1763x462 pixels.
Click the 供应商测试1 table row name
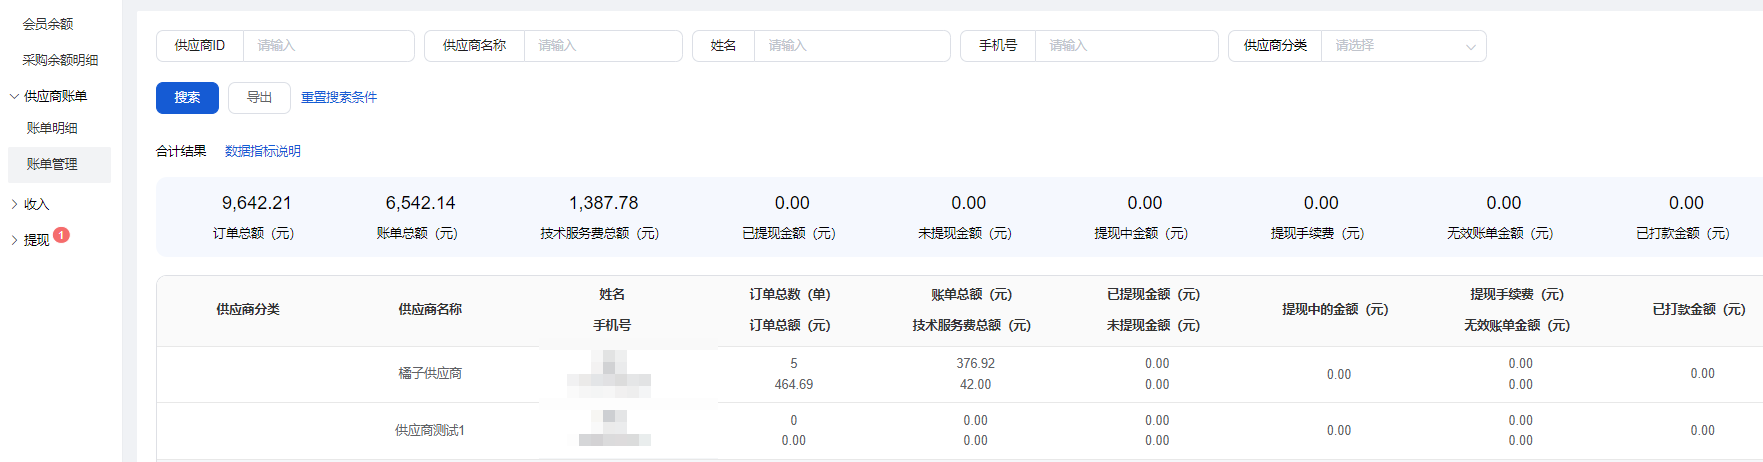click(430, 431)
